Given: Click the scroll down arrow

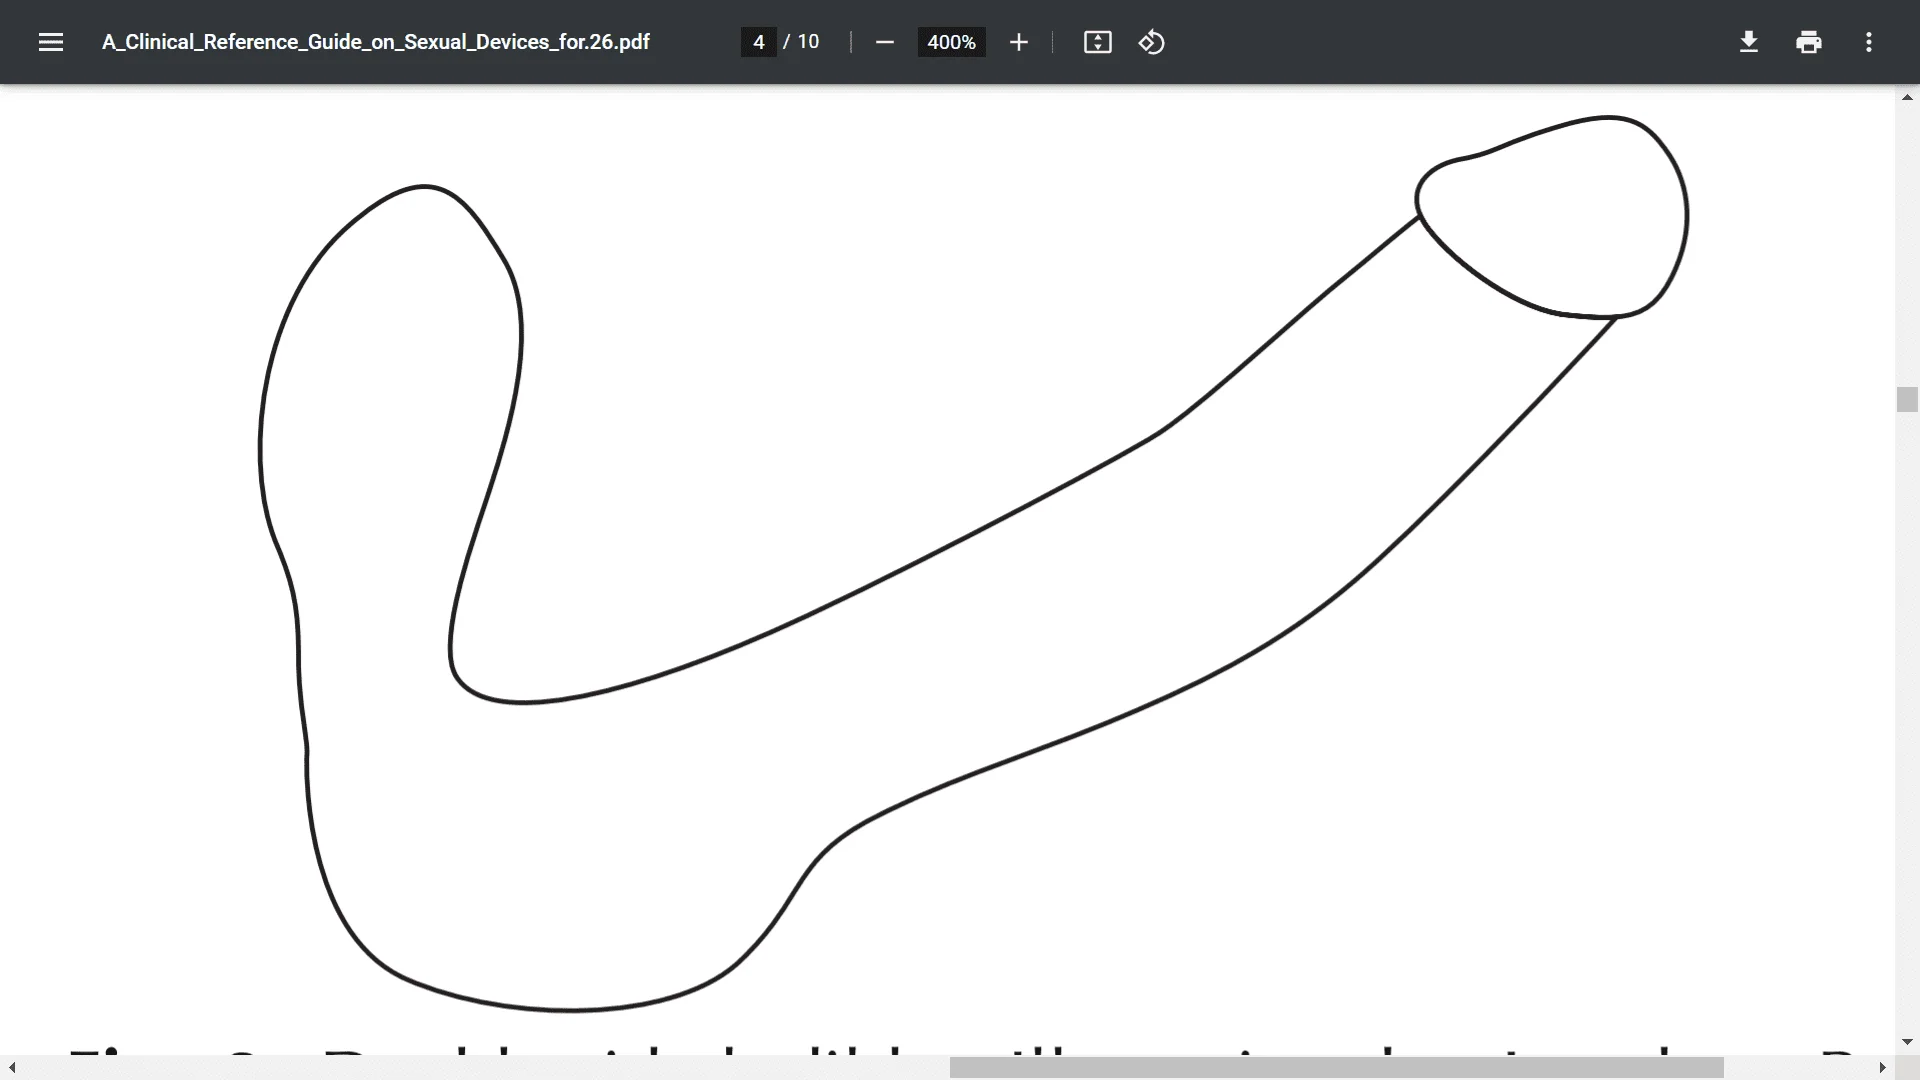Looking at the screenshot, I should click(1907, 1043).
